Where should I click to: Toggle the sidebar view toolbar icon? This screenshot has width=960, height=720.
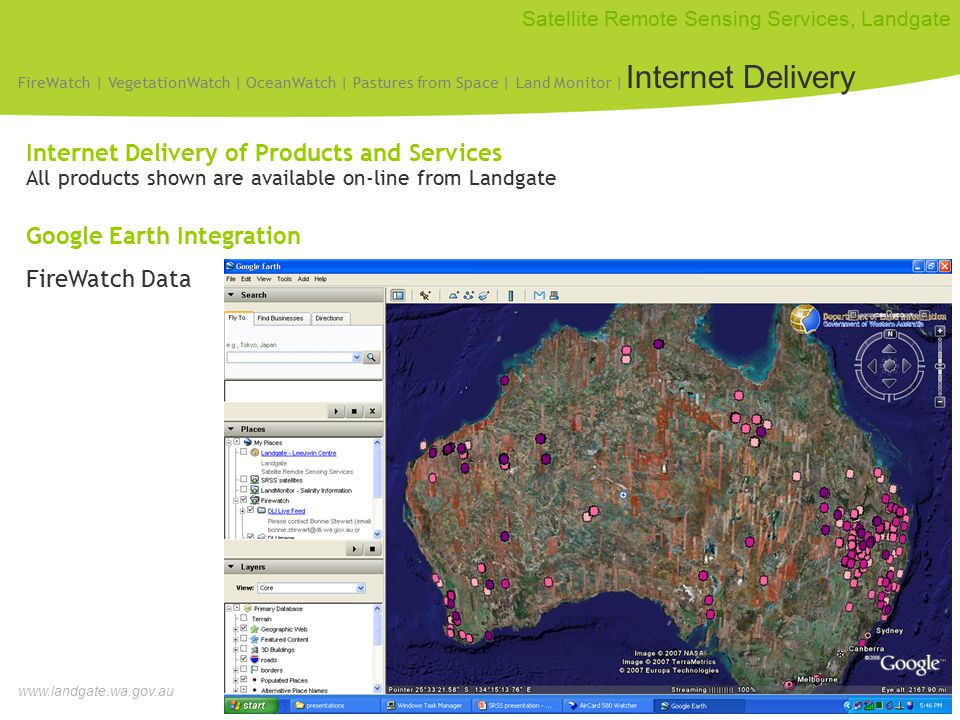[398, 296]
